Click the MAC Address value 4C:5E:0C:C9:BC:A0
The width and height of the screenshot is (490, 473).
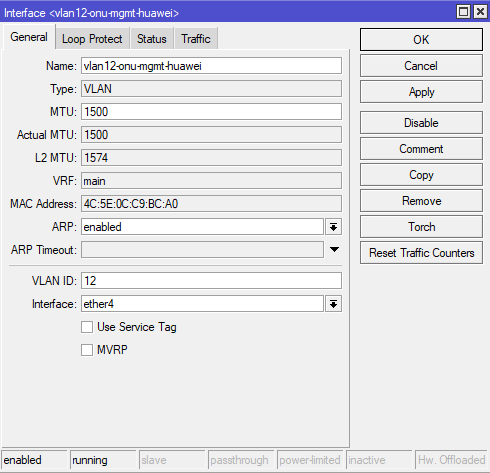(x=211, y=204)
